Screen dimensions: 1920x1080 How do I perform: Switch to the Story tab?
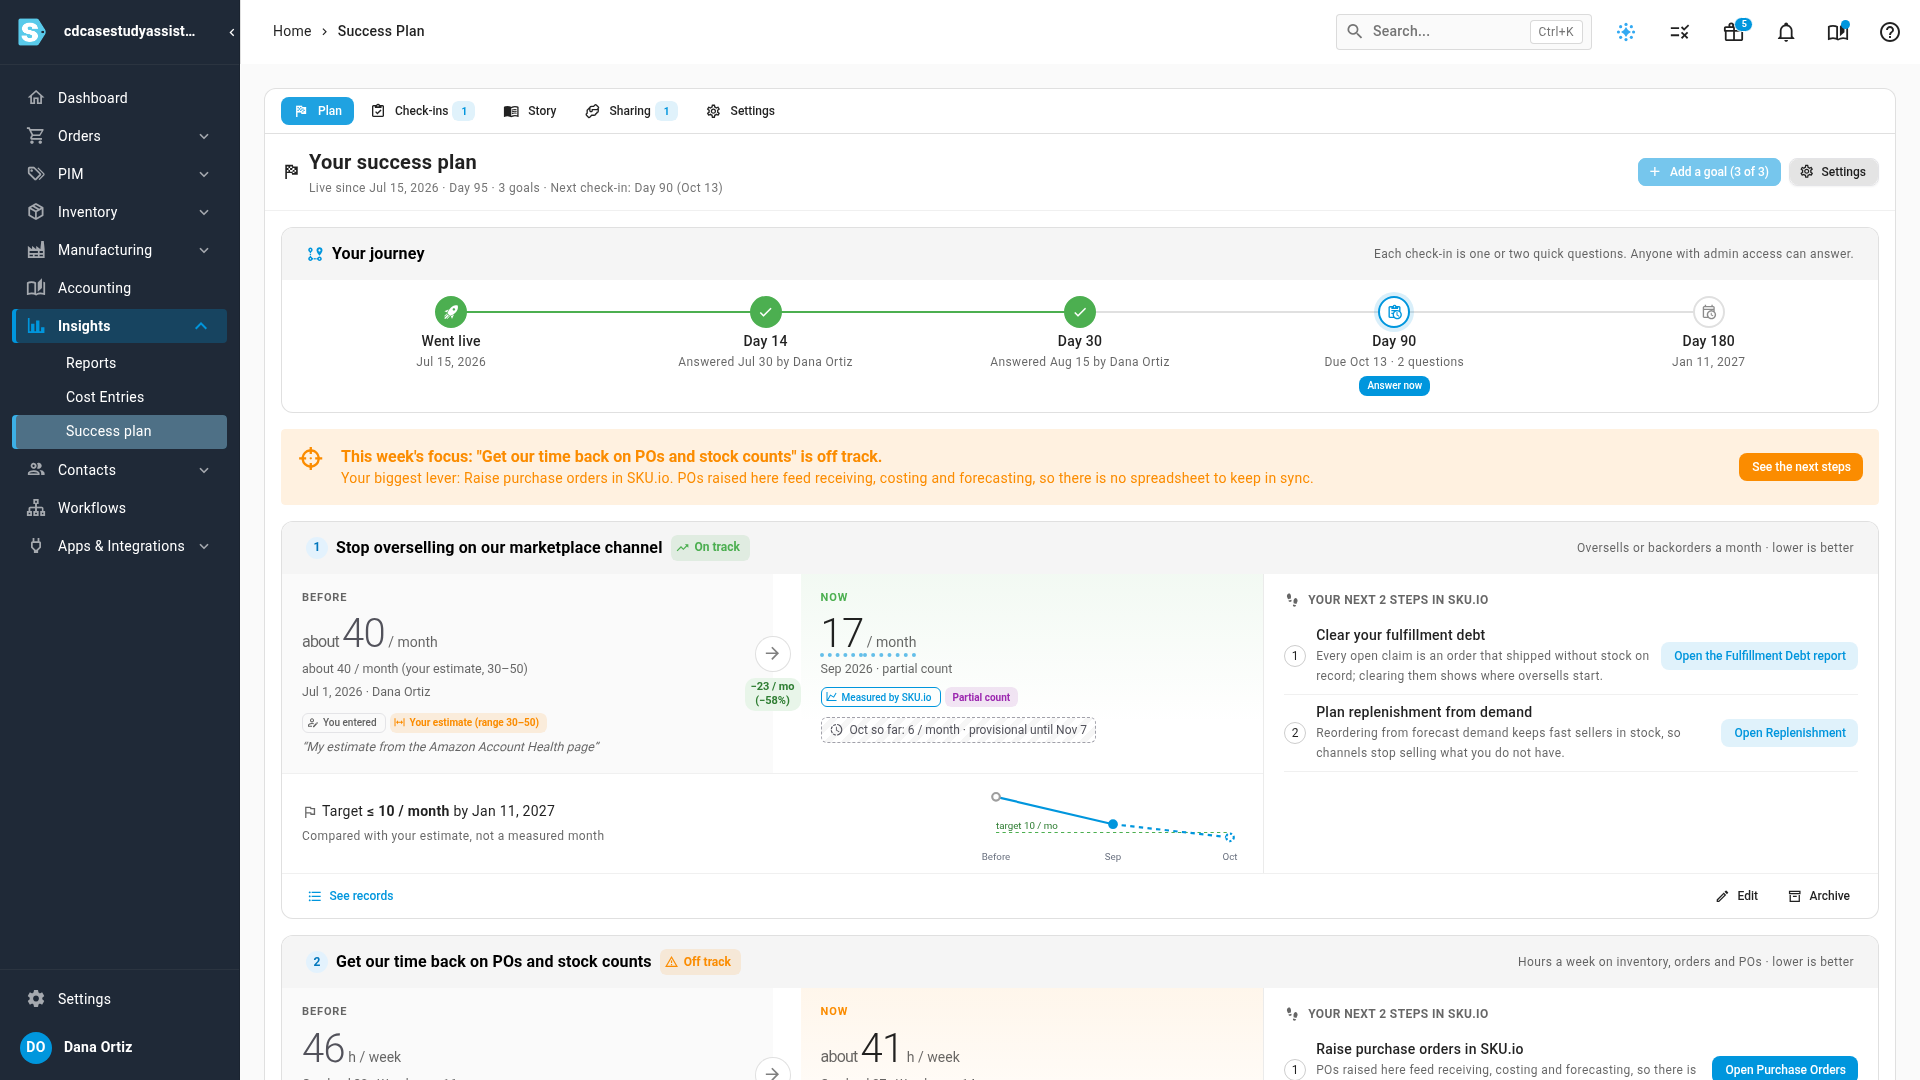coord(530,111)
